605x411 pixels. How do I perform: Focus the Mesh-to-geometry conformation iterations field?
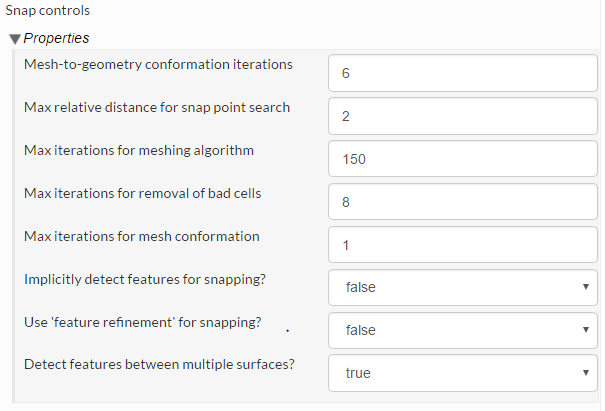pos(463,74)
